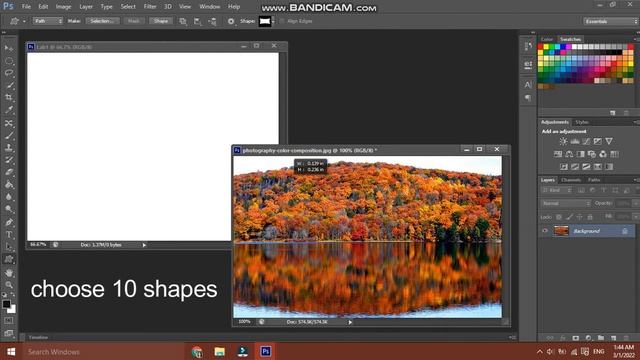Select the Blur tool
Screen dimensions: 640x360
(9, 197)
